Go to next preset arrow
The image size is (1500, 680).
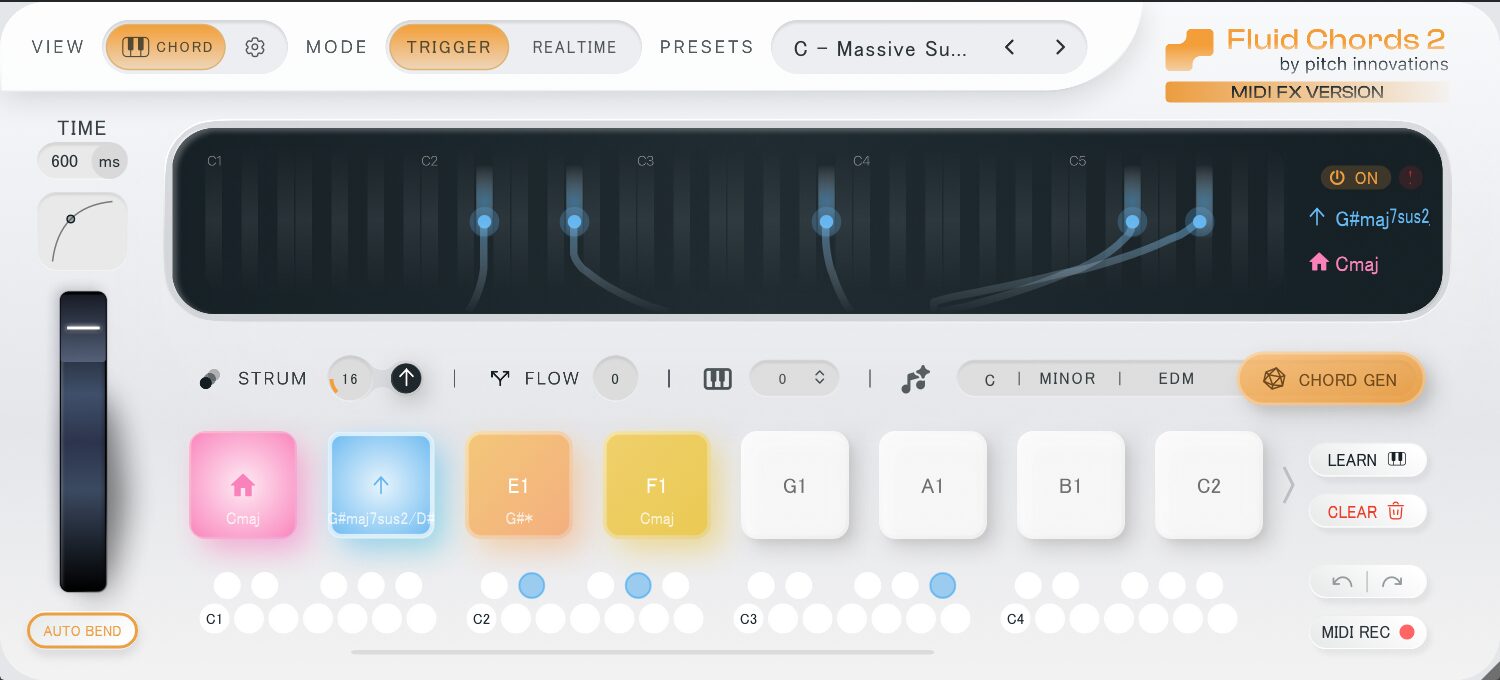(1060, 47)
